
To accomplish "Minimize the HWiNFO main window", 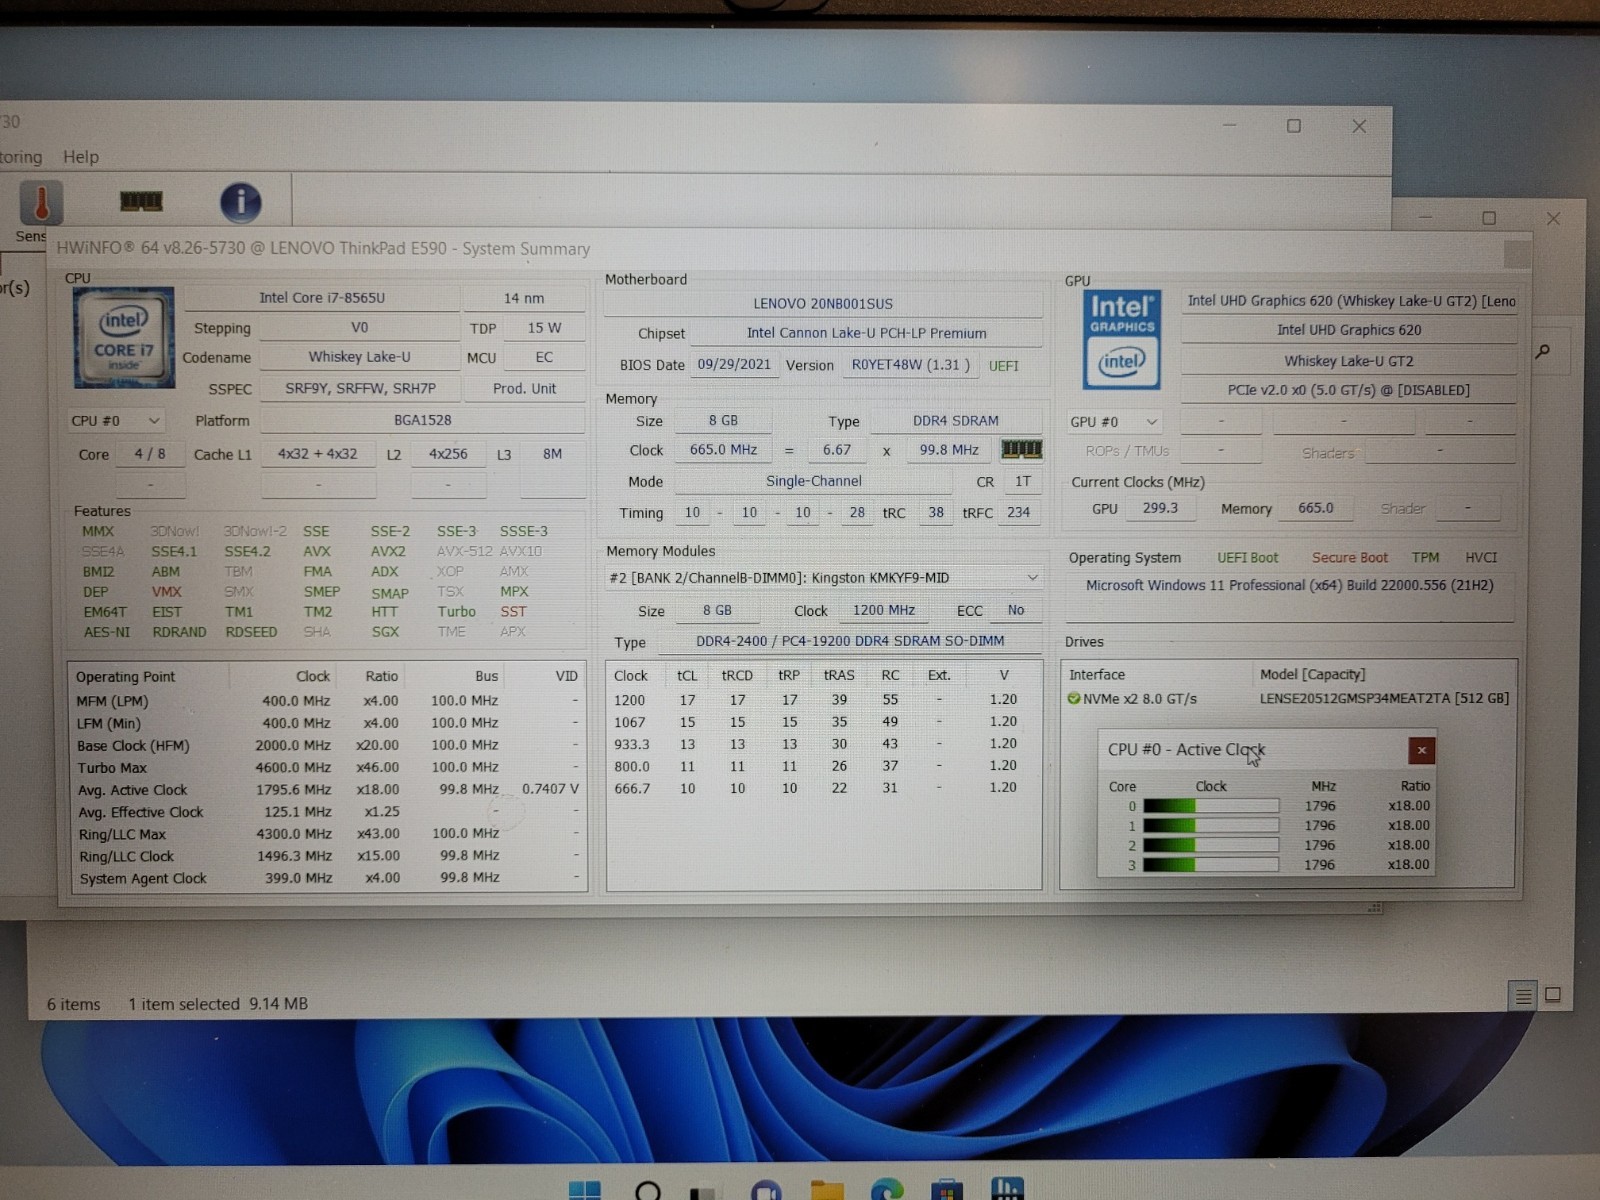I will point(1230,126).
